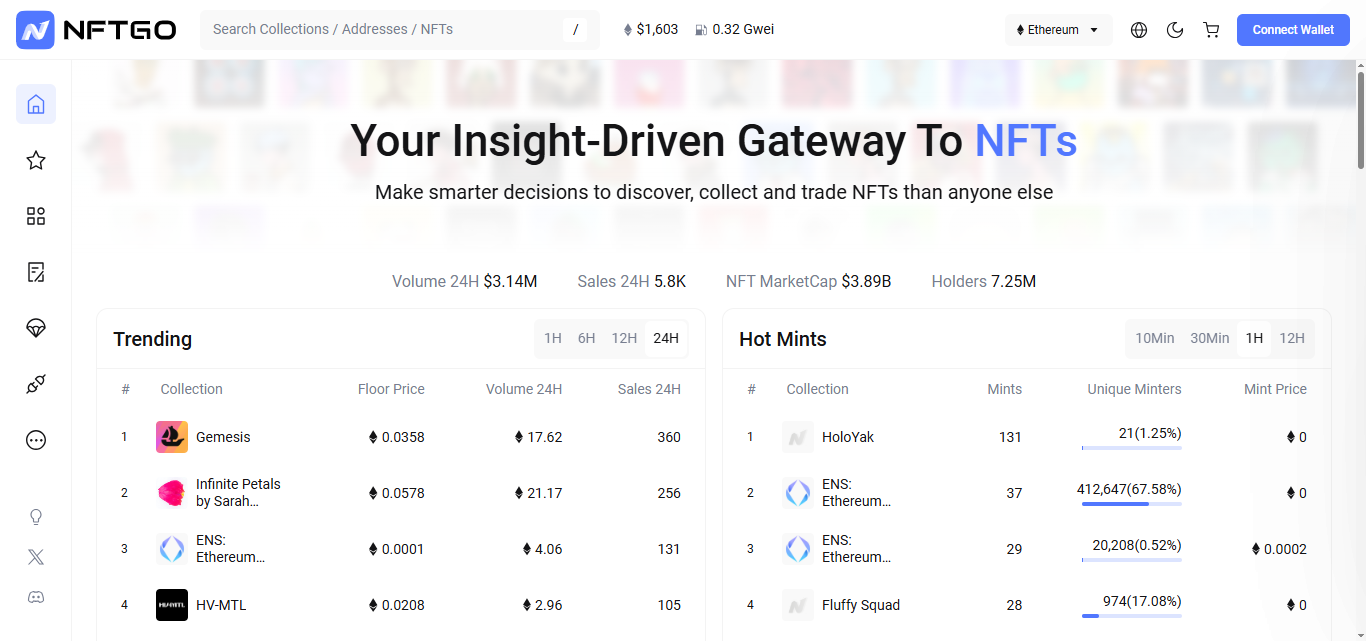Click Infinite Petals volume 21.17
The width and height of the screenshot is (1366, 641).
point(538,493)
